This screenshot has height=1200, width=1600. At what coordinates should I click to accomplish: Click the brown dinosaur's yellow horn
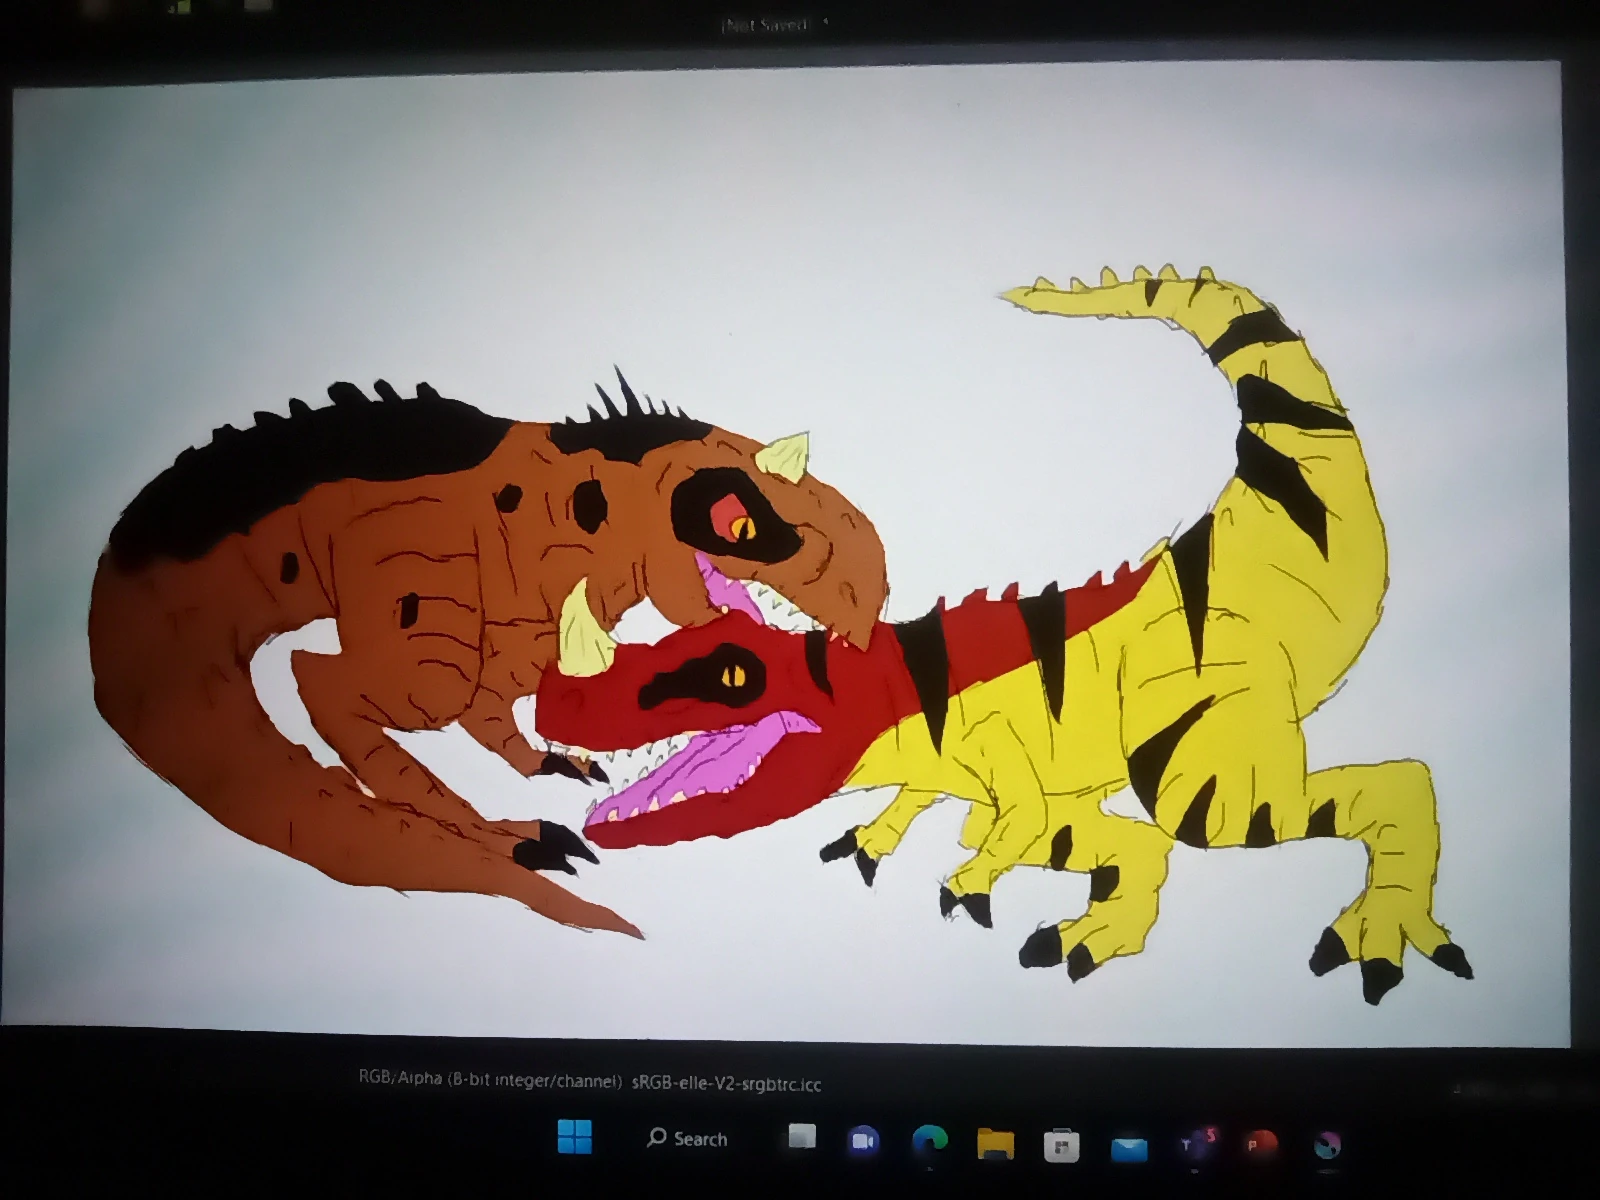pos(785,460)
